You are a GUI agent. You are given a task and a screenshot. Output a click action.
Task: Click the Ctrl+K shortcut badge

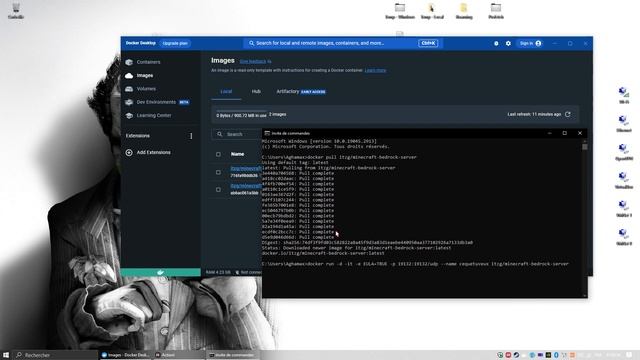[428, 43]
